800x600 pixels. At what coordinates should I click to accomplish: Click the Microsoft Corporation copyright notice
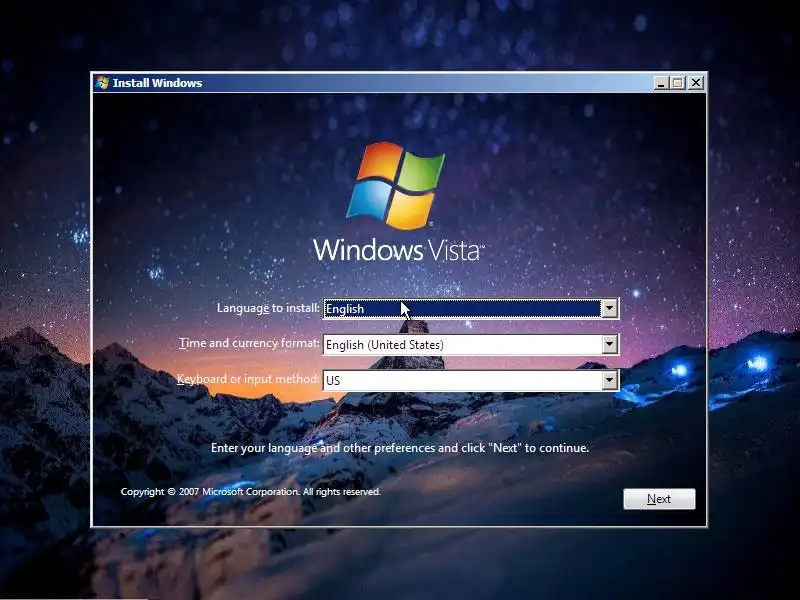click(x=251, y=492)
